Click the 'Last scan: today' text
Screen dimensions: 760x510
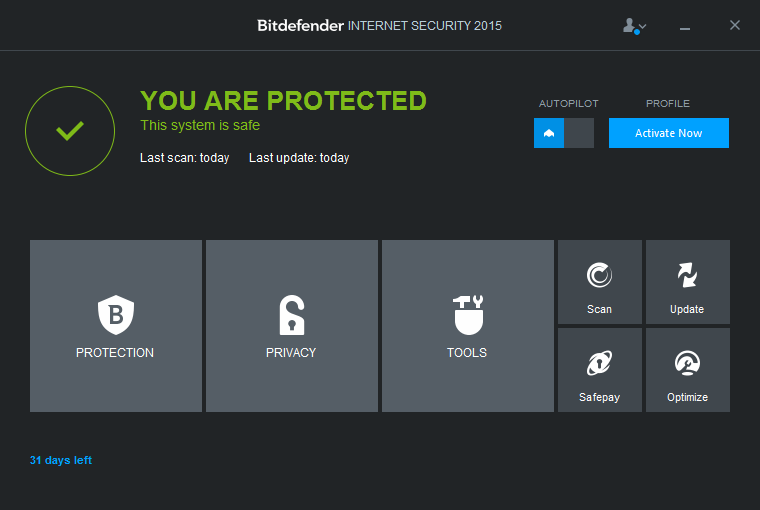point(185,158)
